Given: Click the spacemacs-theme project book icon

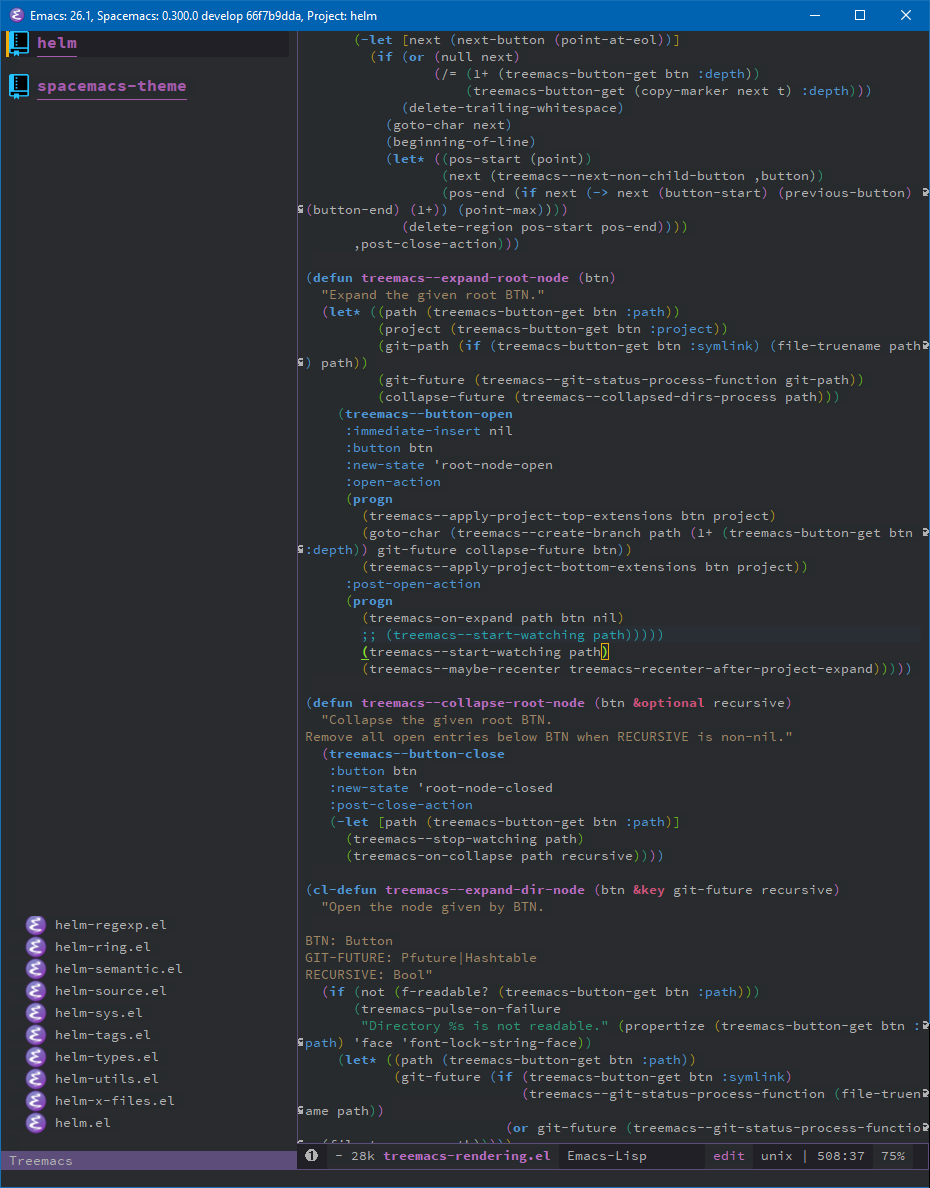Looking at the screenshot, I should pyautogui.click(x=18, y=86).
